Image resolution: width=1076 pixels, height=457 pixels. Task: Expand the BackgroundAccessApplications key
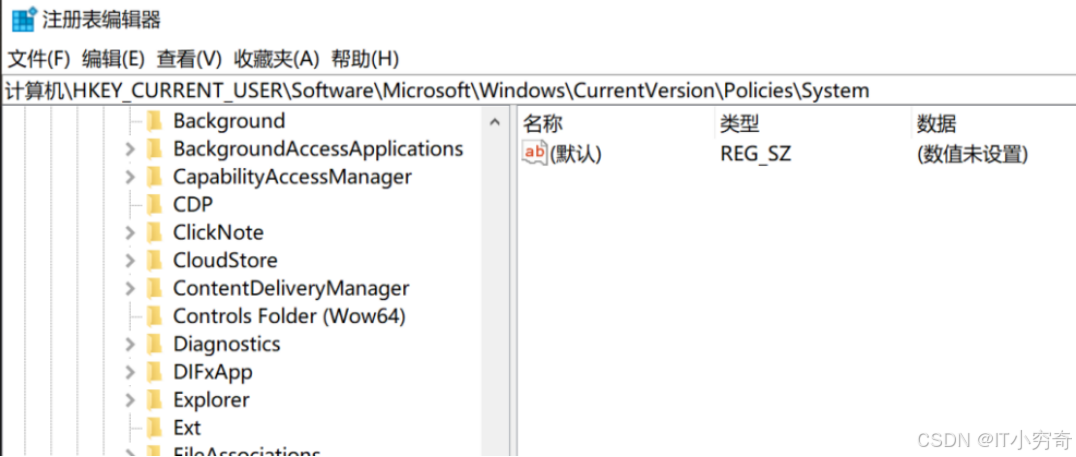point(130,149)
